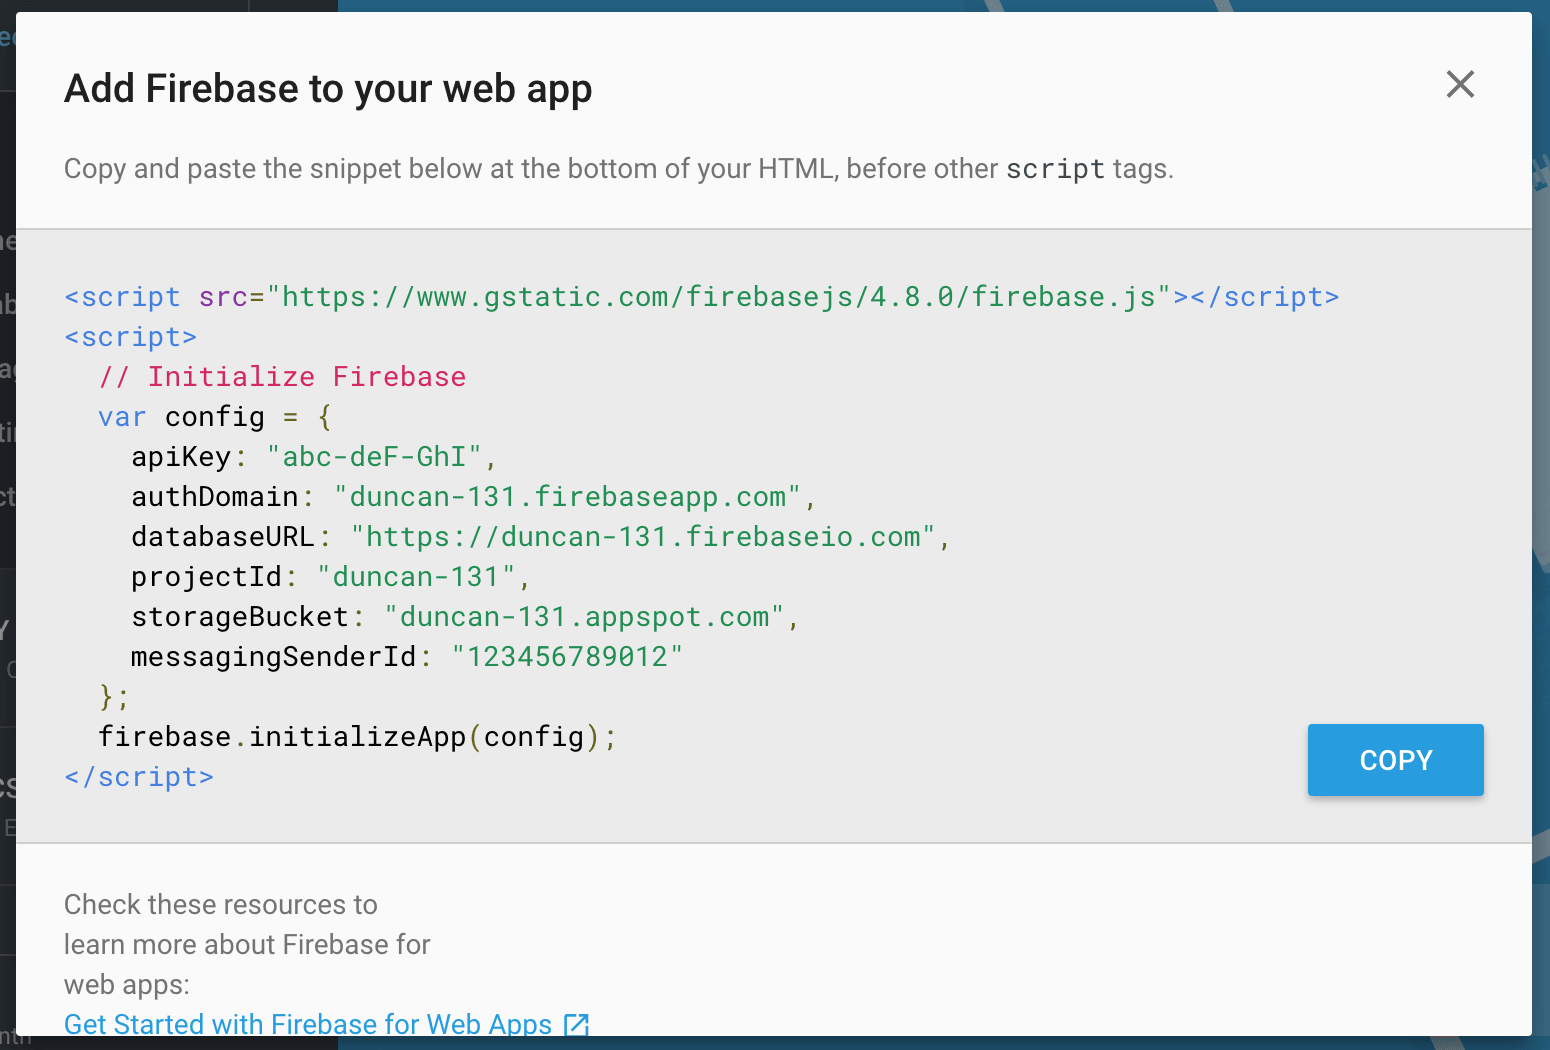Click the firebase.initializeApp(config) line
Image resolution: width=1550 pixels, height=1050 pixels.
tap(357, 737)
